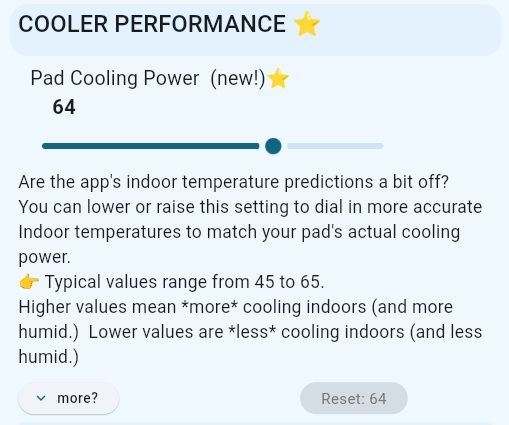Click the '(new!)' text in the slider label
Image resolution: width=509 pixels, height=425 pixels.
pyautogui.click(x=238, y=79)
